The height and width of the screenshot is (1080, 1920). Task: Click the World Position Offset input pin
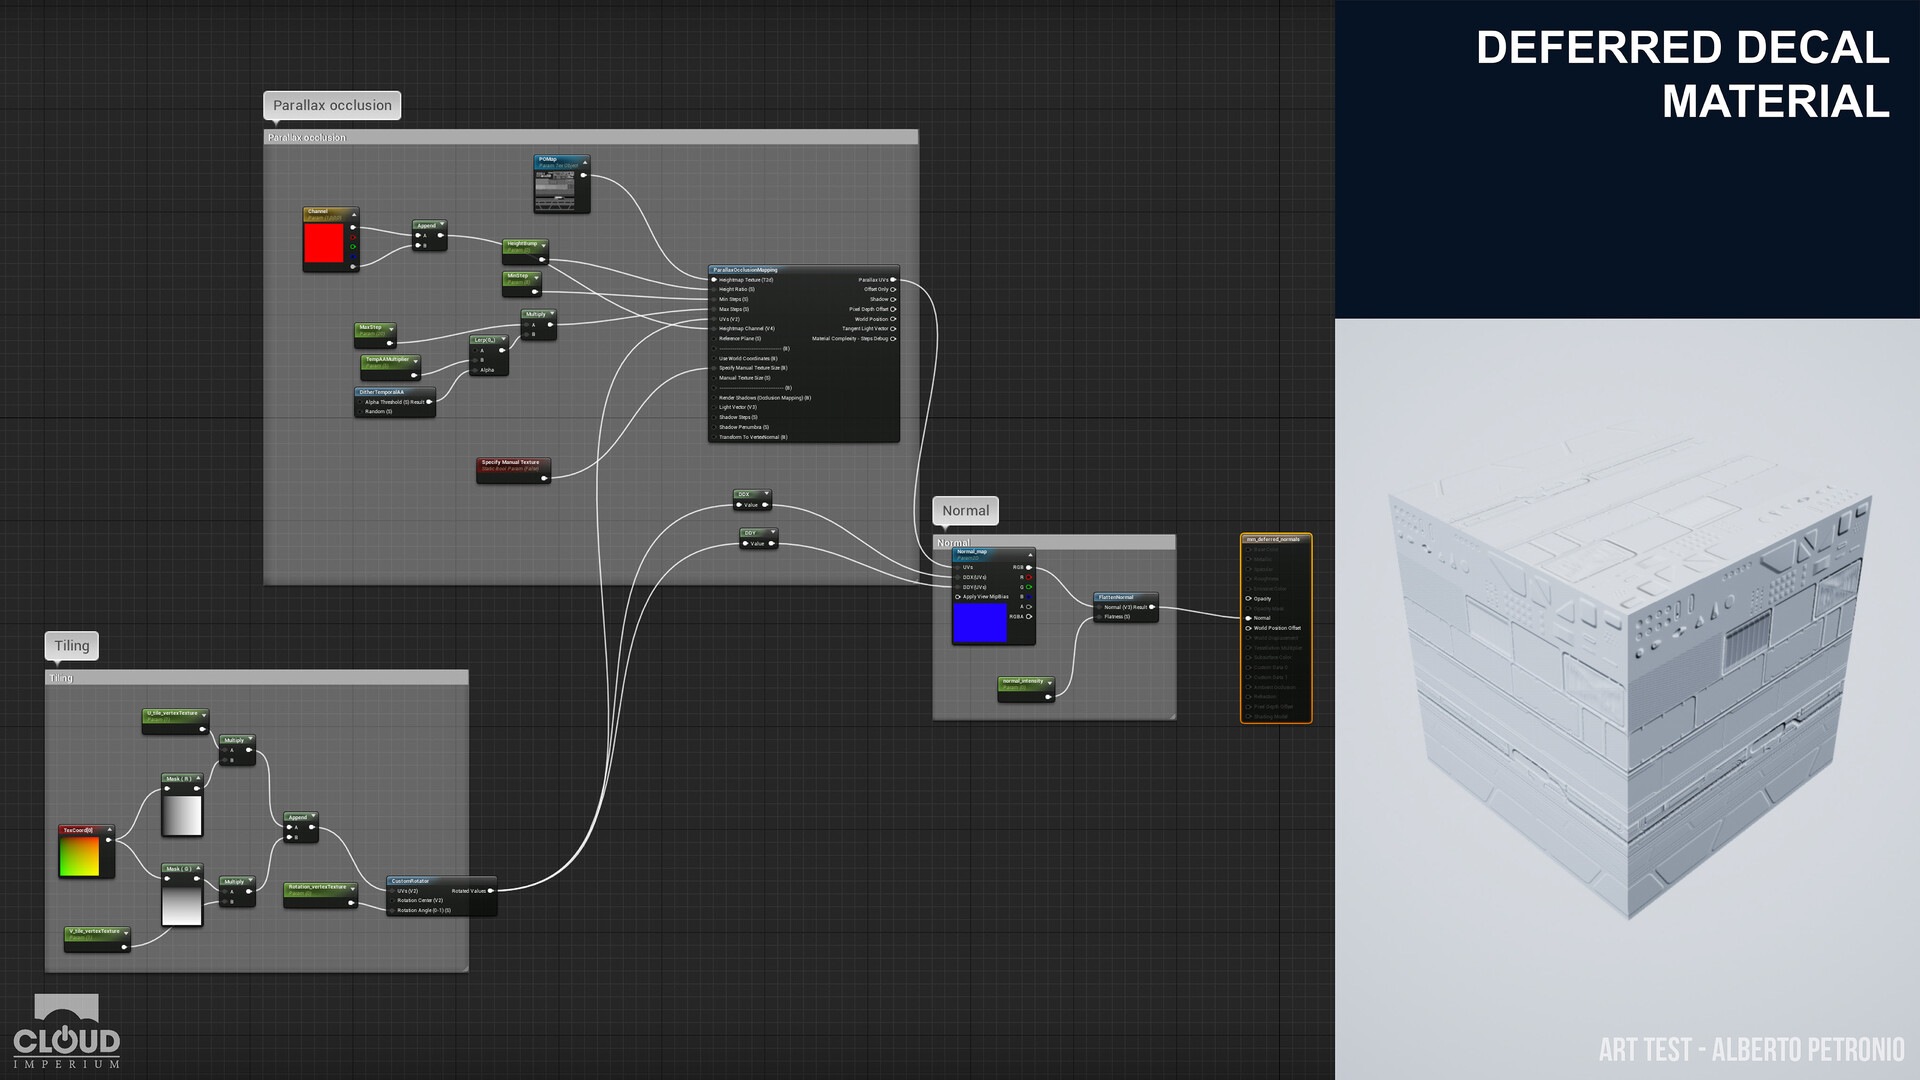click(x=1248, y=628)
